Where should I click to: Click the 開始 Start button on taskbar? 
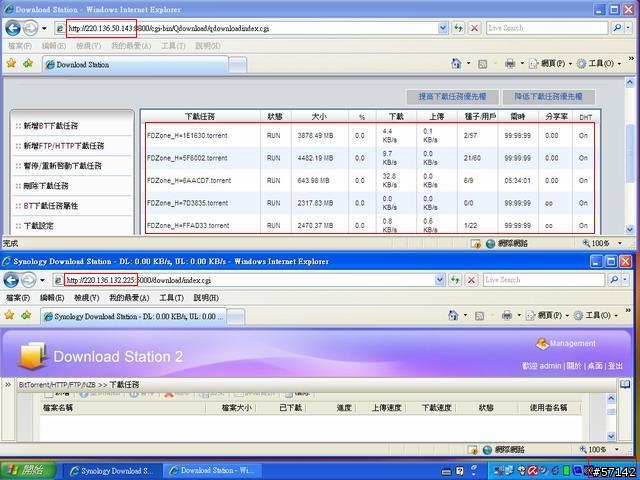(29, 471)
